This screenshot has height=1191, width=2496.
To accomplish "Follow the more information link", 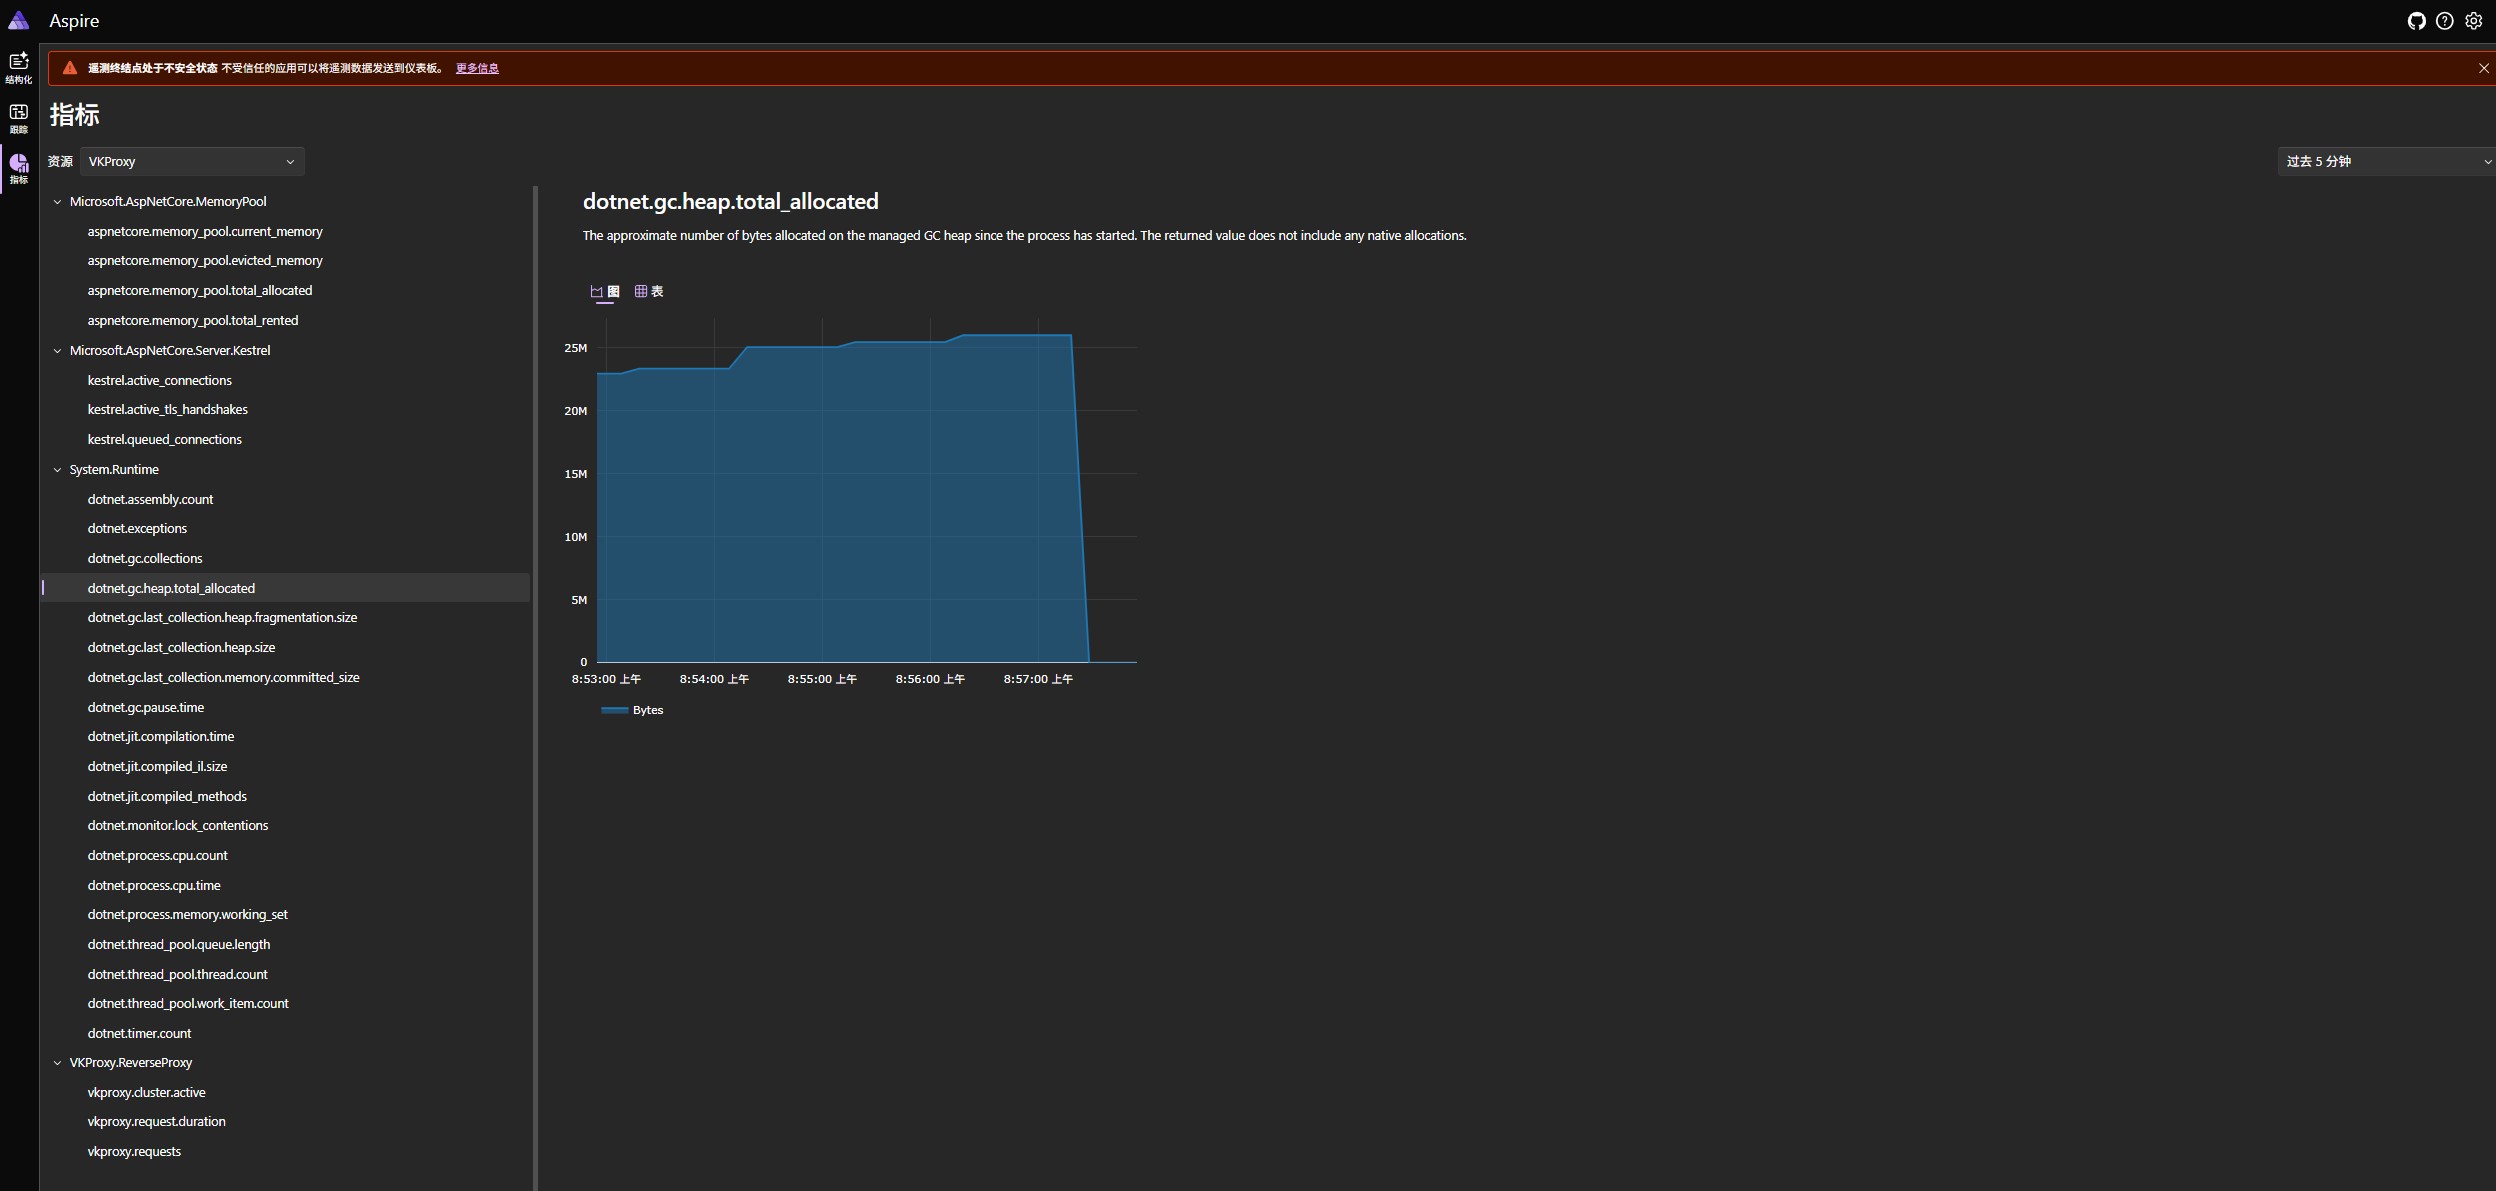I will (477, 68).
